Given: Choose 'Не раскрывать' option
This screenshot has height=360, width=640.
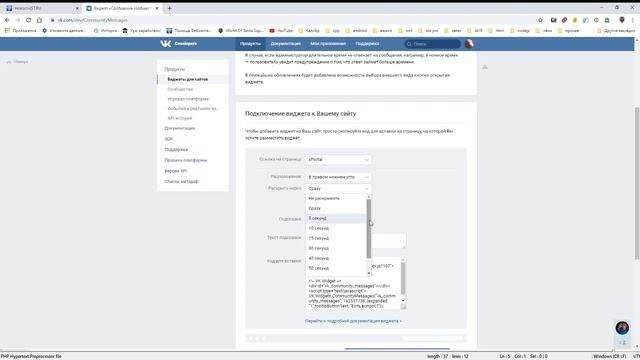Looking at the screenshot, I should coord(336,198).
